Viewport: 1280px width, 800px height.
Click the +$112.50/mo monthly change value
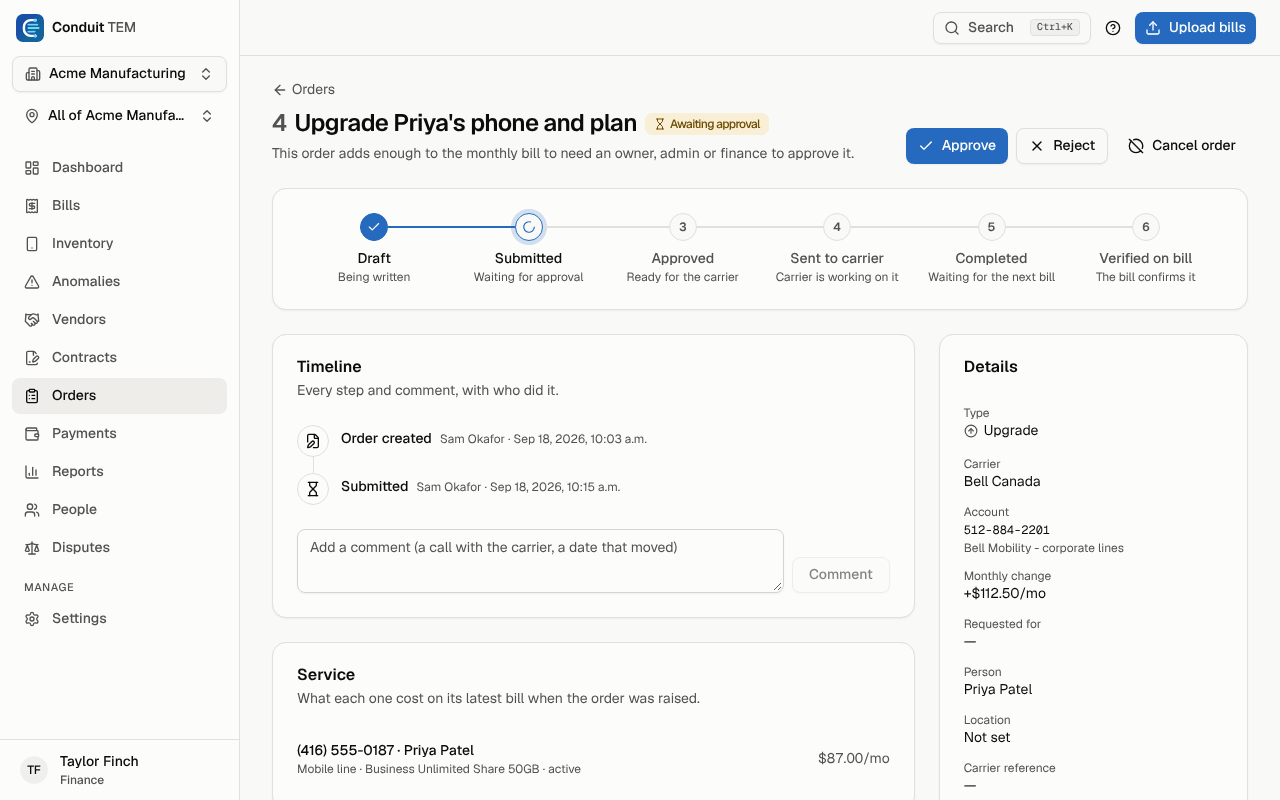coord(1005,594)
